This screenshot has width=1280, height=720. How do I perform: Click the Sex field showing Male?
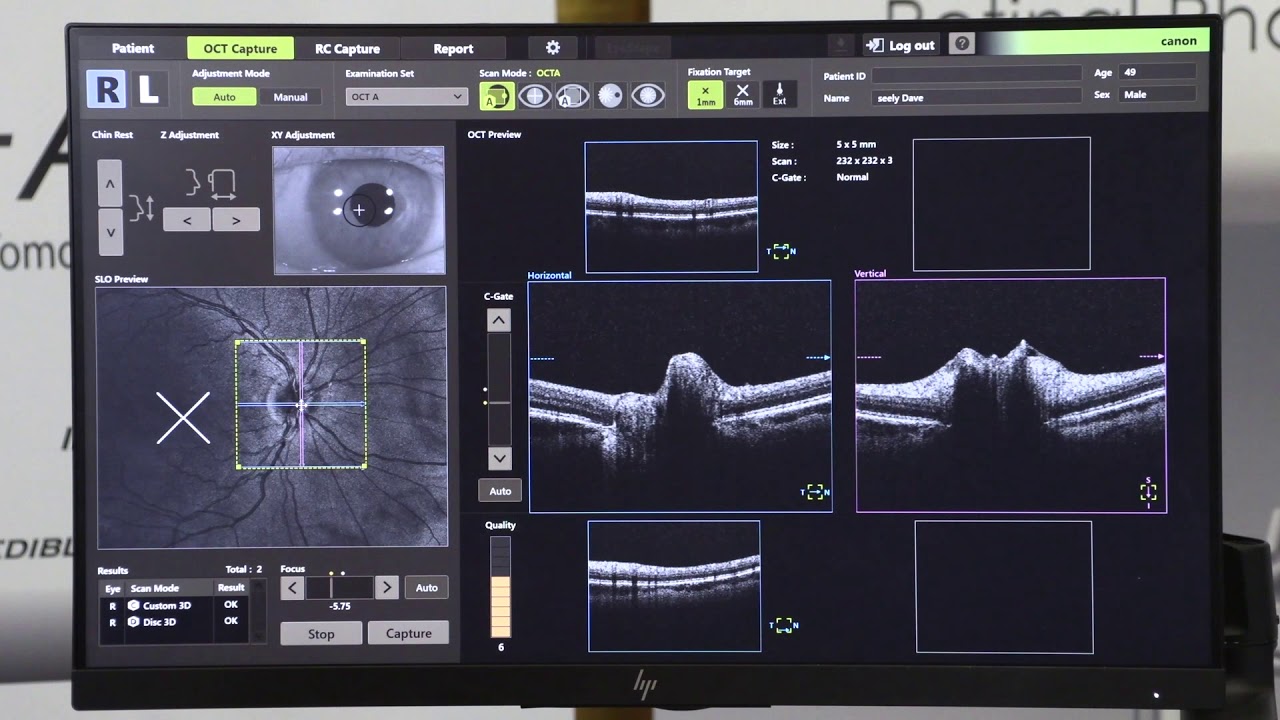(1158, 95)
